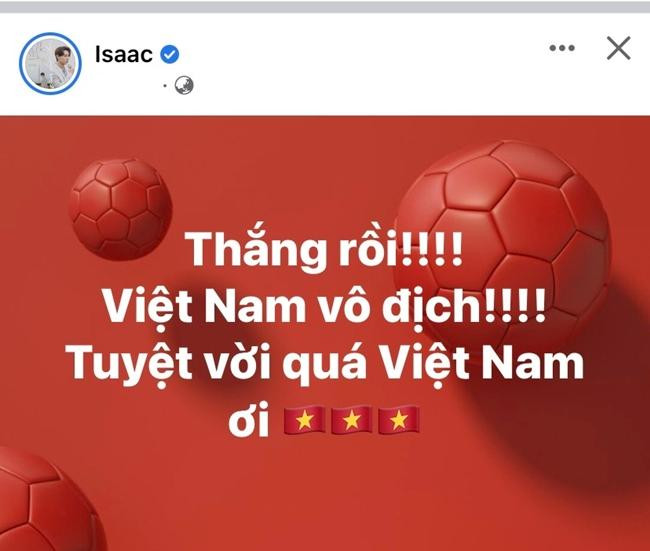Viewport: 650px width, 551px height.
Task: Click the first Vietnam flag emoji
Action: click(304, 420)
